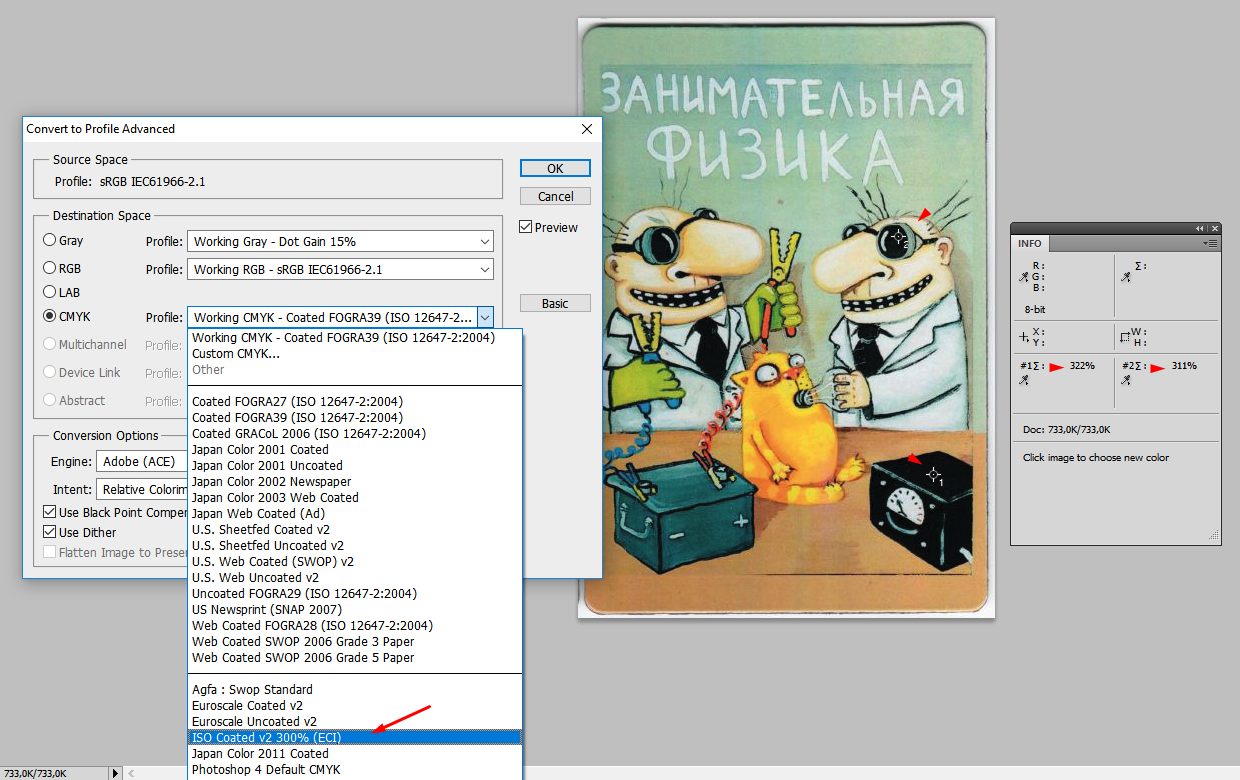This screenshot has height=780, width=1240.
Task: Choose Japan Color 2011 Coated
Action: [x=355, y=753]
